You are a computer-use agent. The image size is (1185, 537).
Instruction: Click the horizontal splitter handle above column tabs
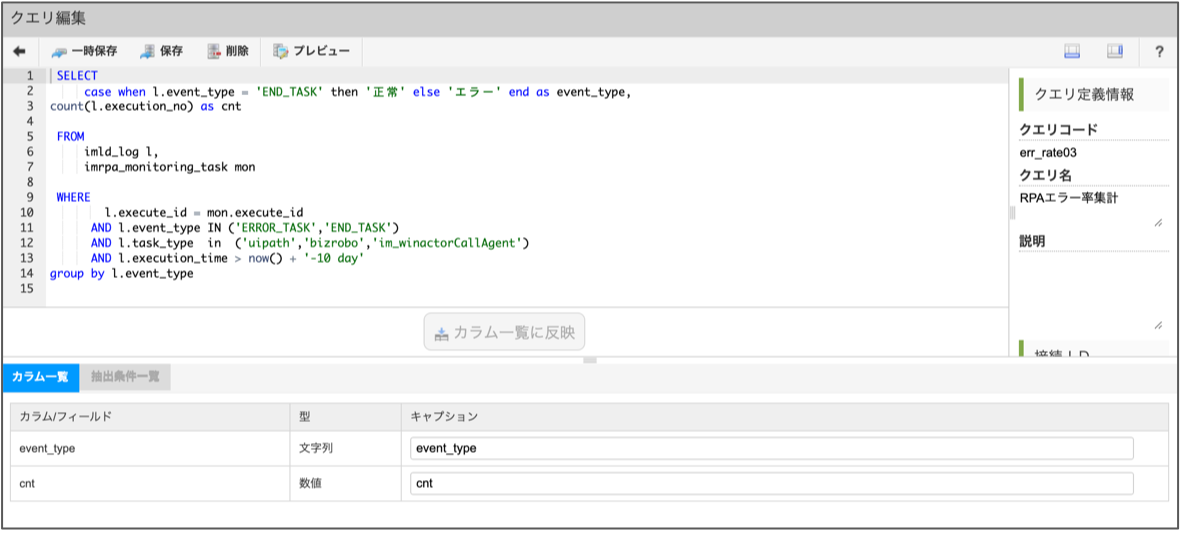click(590, 360)
